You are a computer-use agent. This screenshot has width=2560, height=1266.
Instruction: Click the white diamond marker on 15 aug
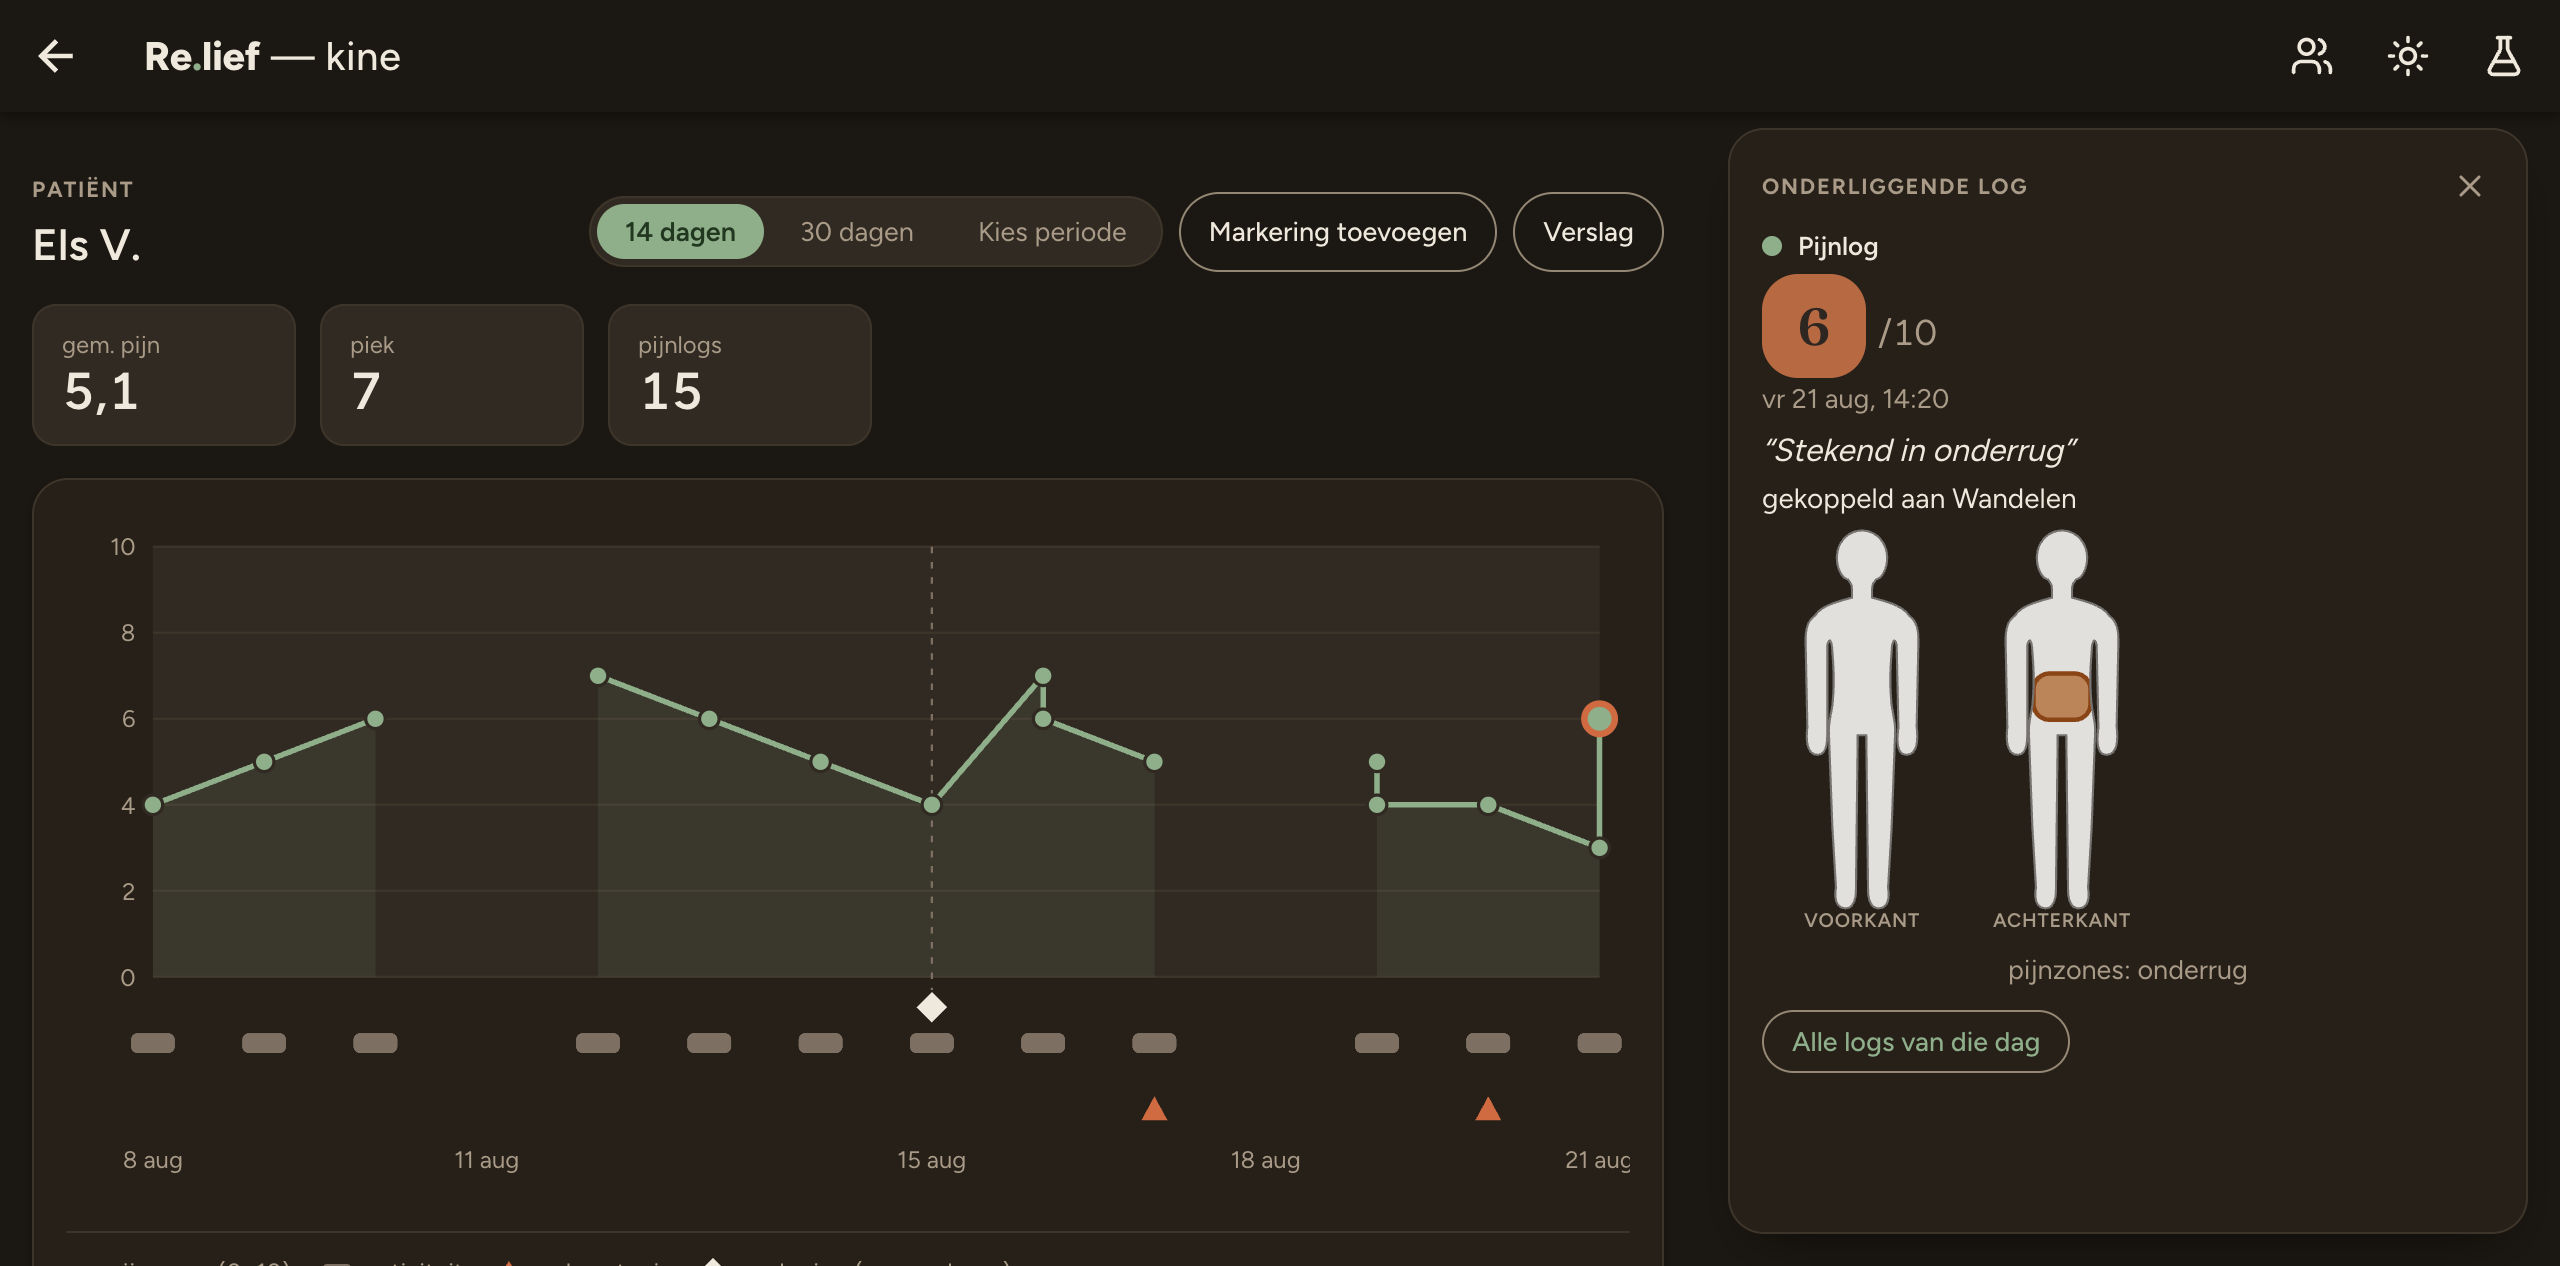point(931,1007)
